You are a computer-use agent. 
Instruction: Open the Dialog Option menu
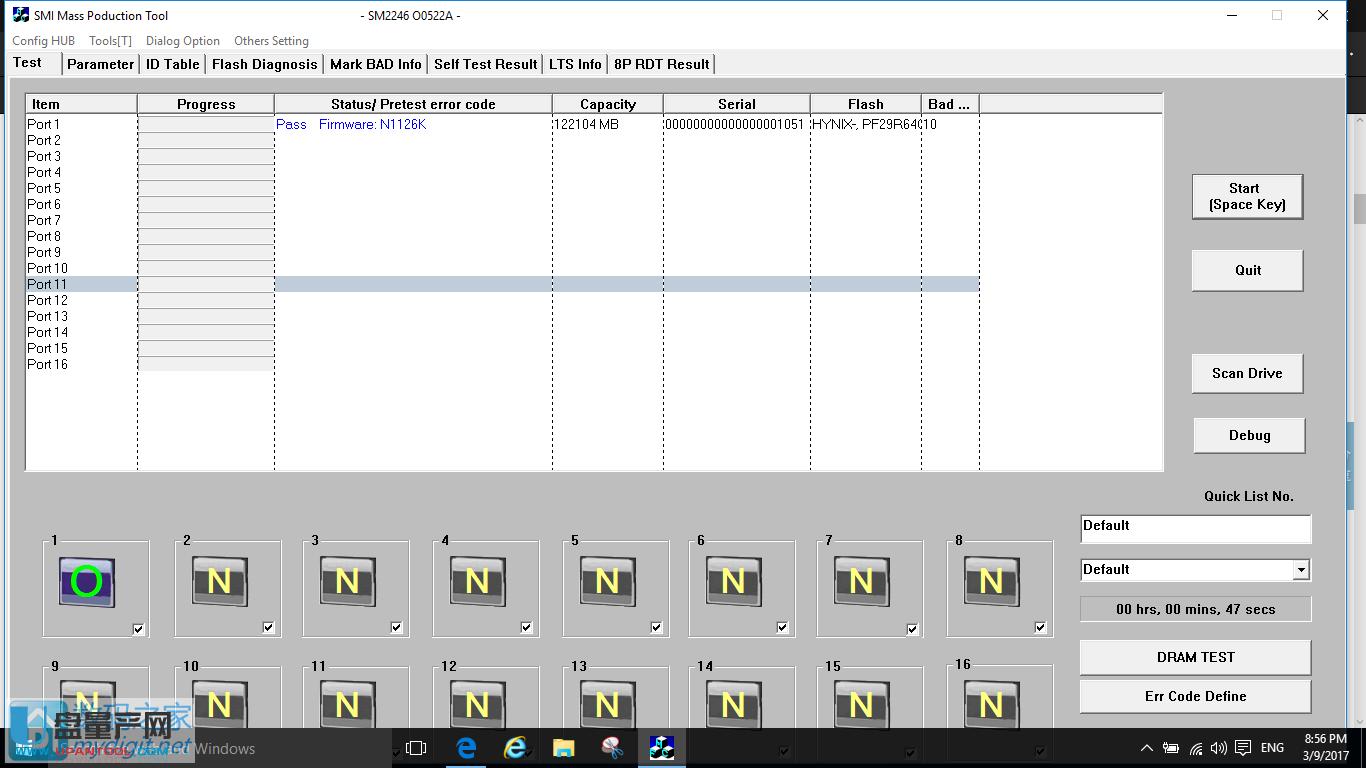tap(182, 41)
